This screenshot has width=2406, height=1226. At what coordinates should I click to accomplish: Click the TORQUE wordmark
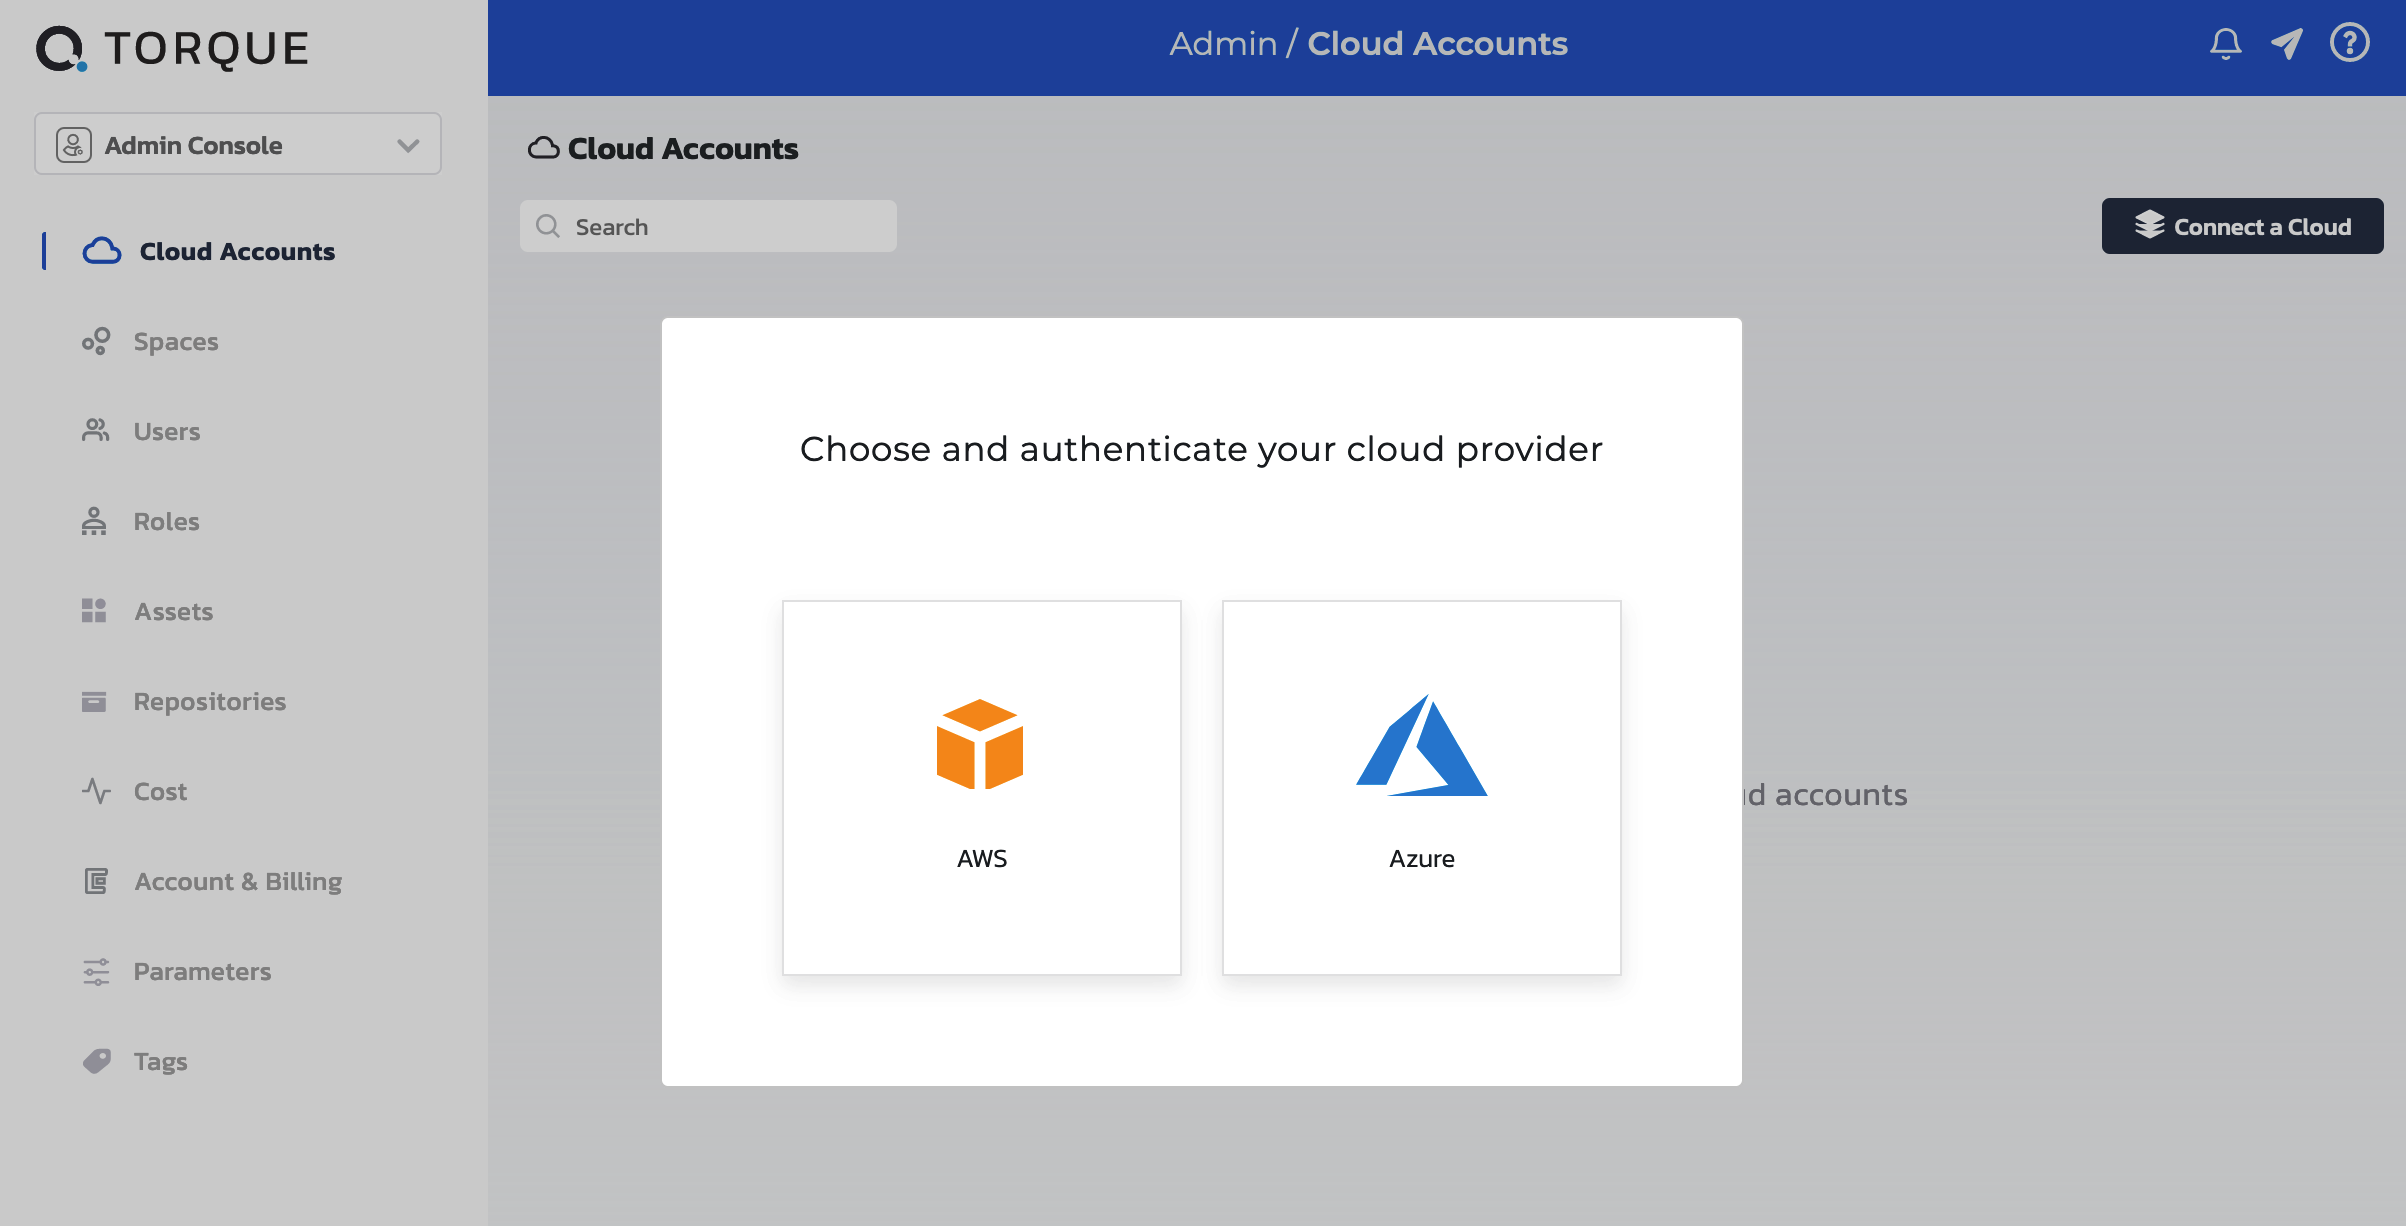pyautogui.click(x=207, y=48)
